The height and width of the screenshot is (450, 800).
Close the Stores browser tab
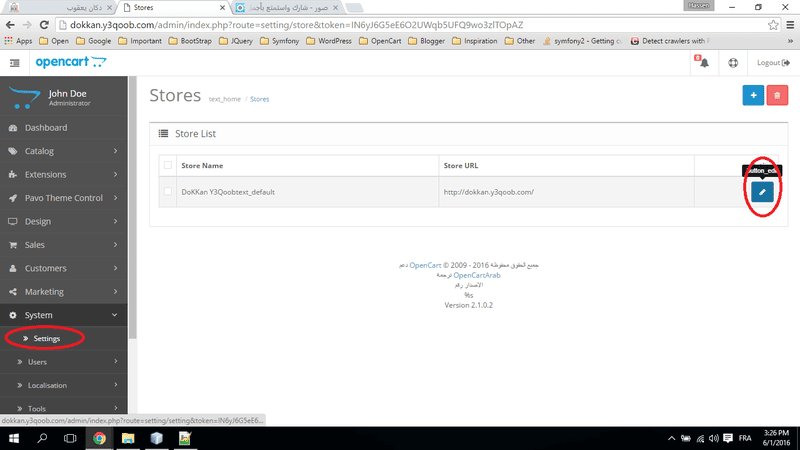(x=222, y=8)
